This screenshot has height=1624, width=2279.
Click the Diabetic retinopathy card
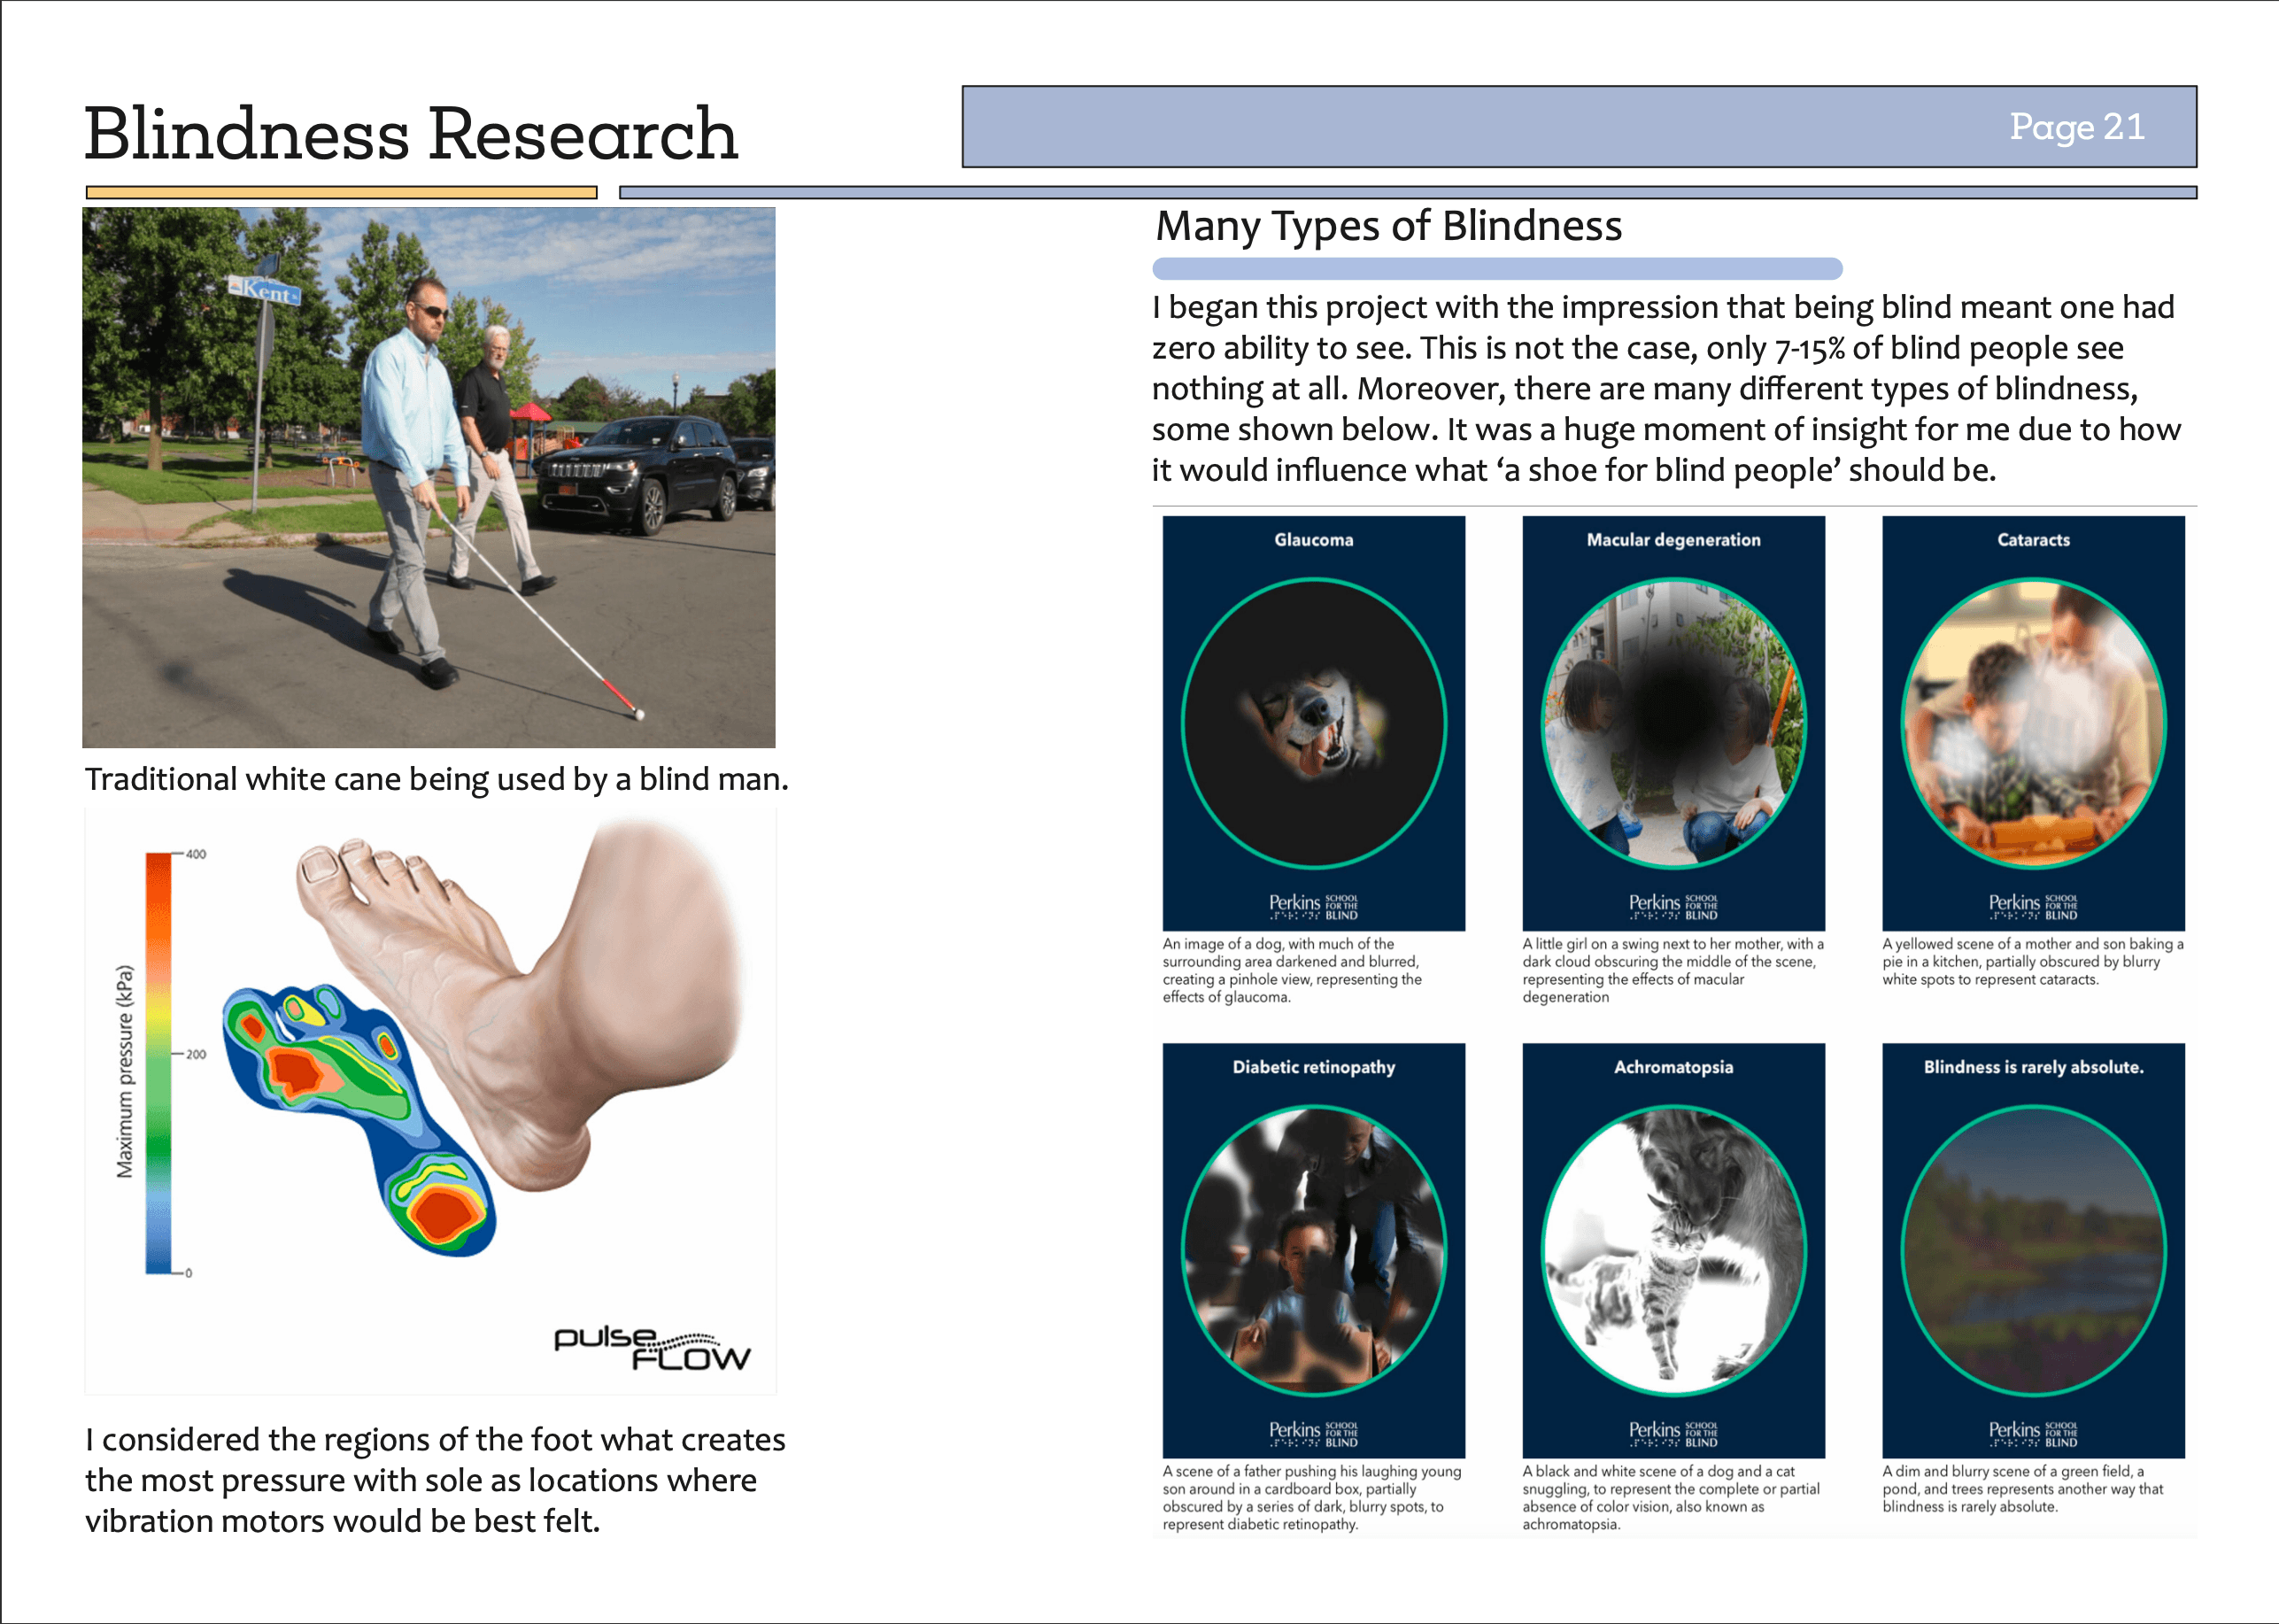click(1313, 1250)
